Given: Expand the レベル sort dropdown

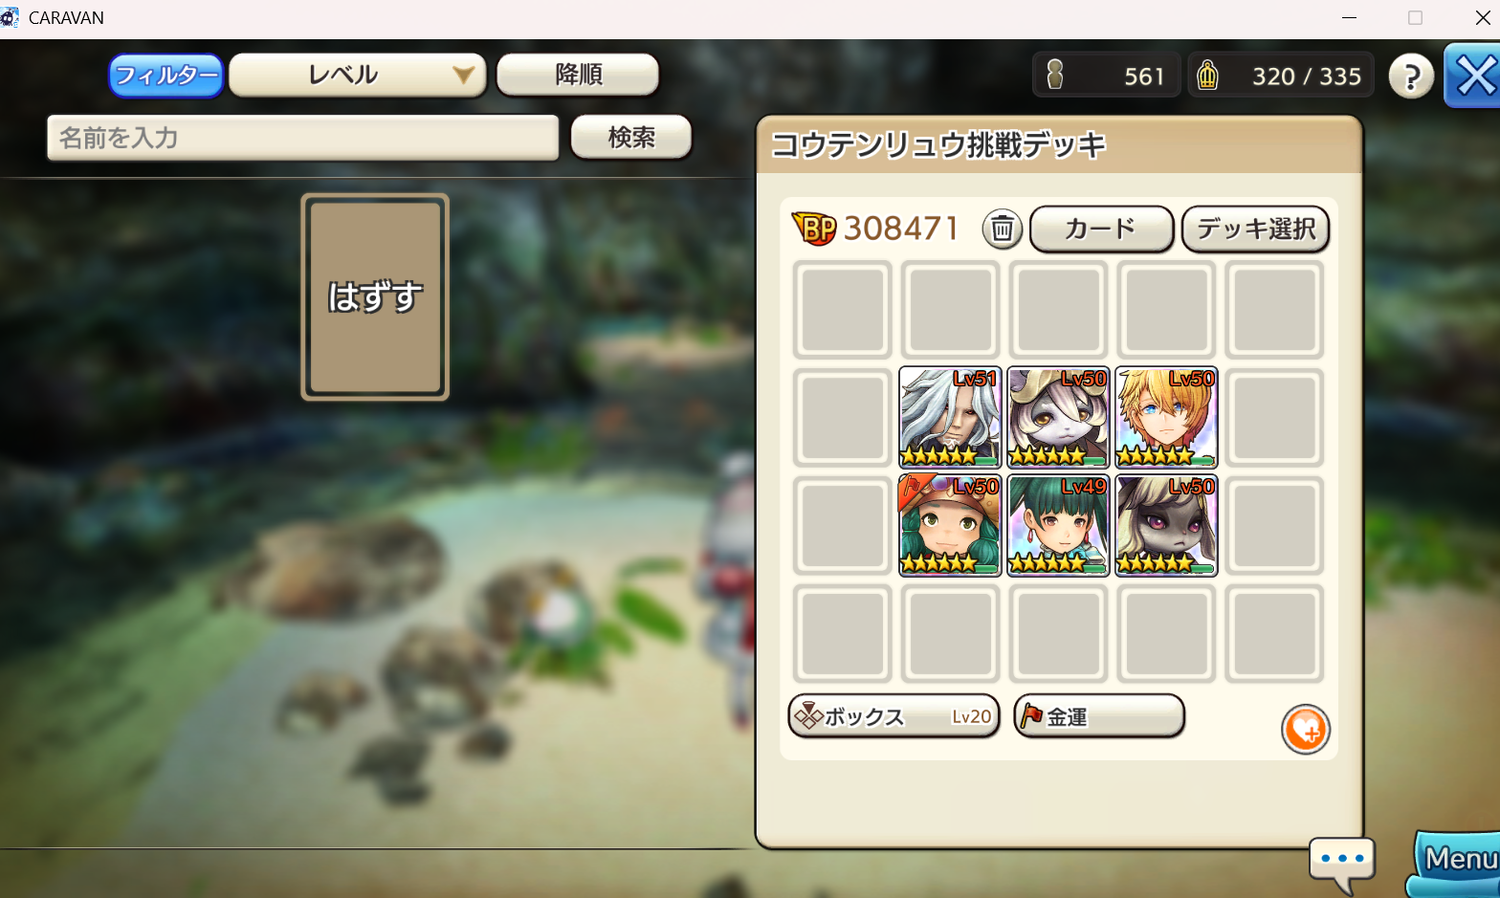Looking at the screenshot, I should (x=358, y=75).
